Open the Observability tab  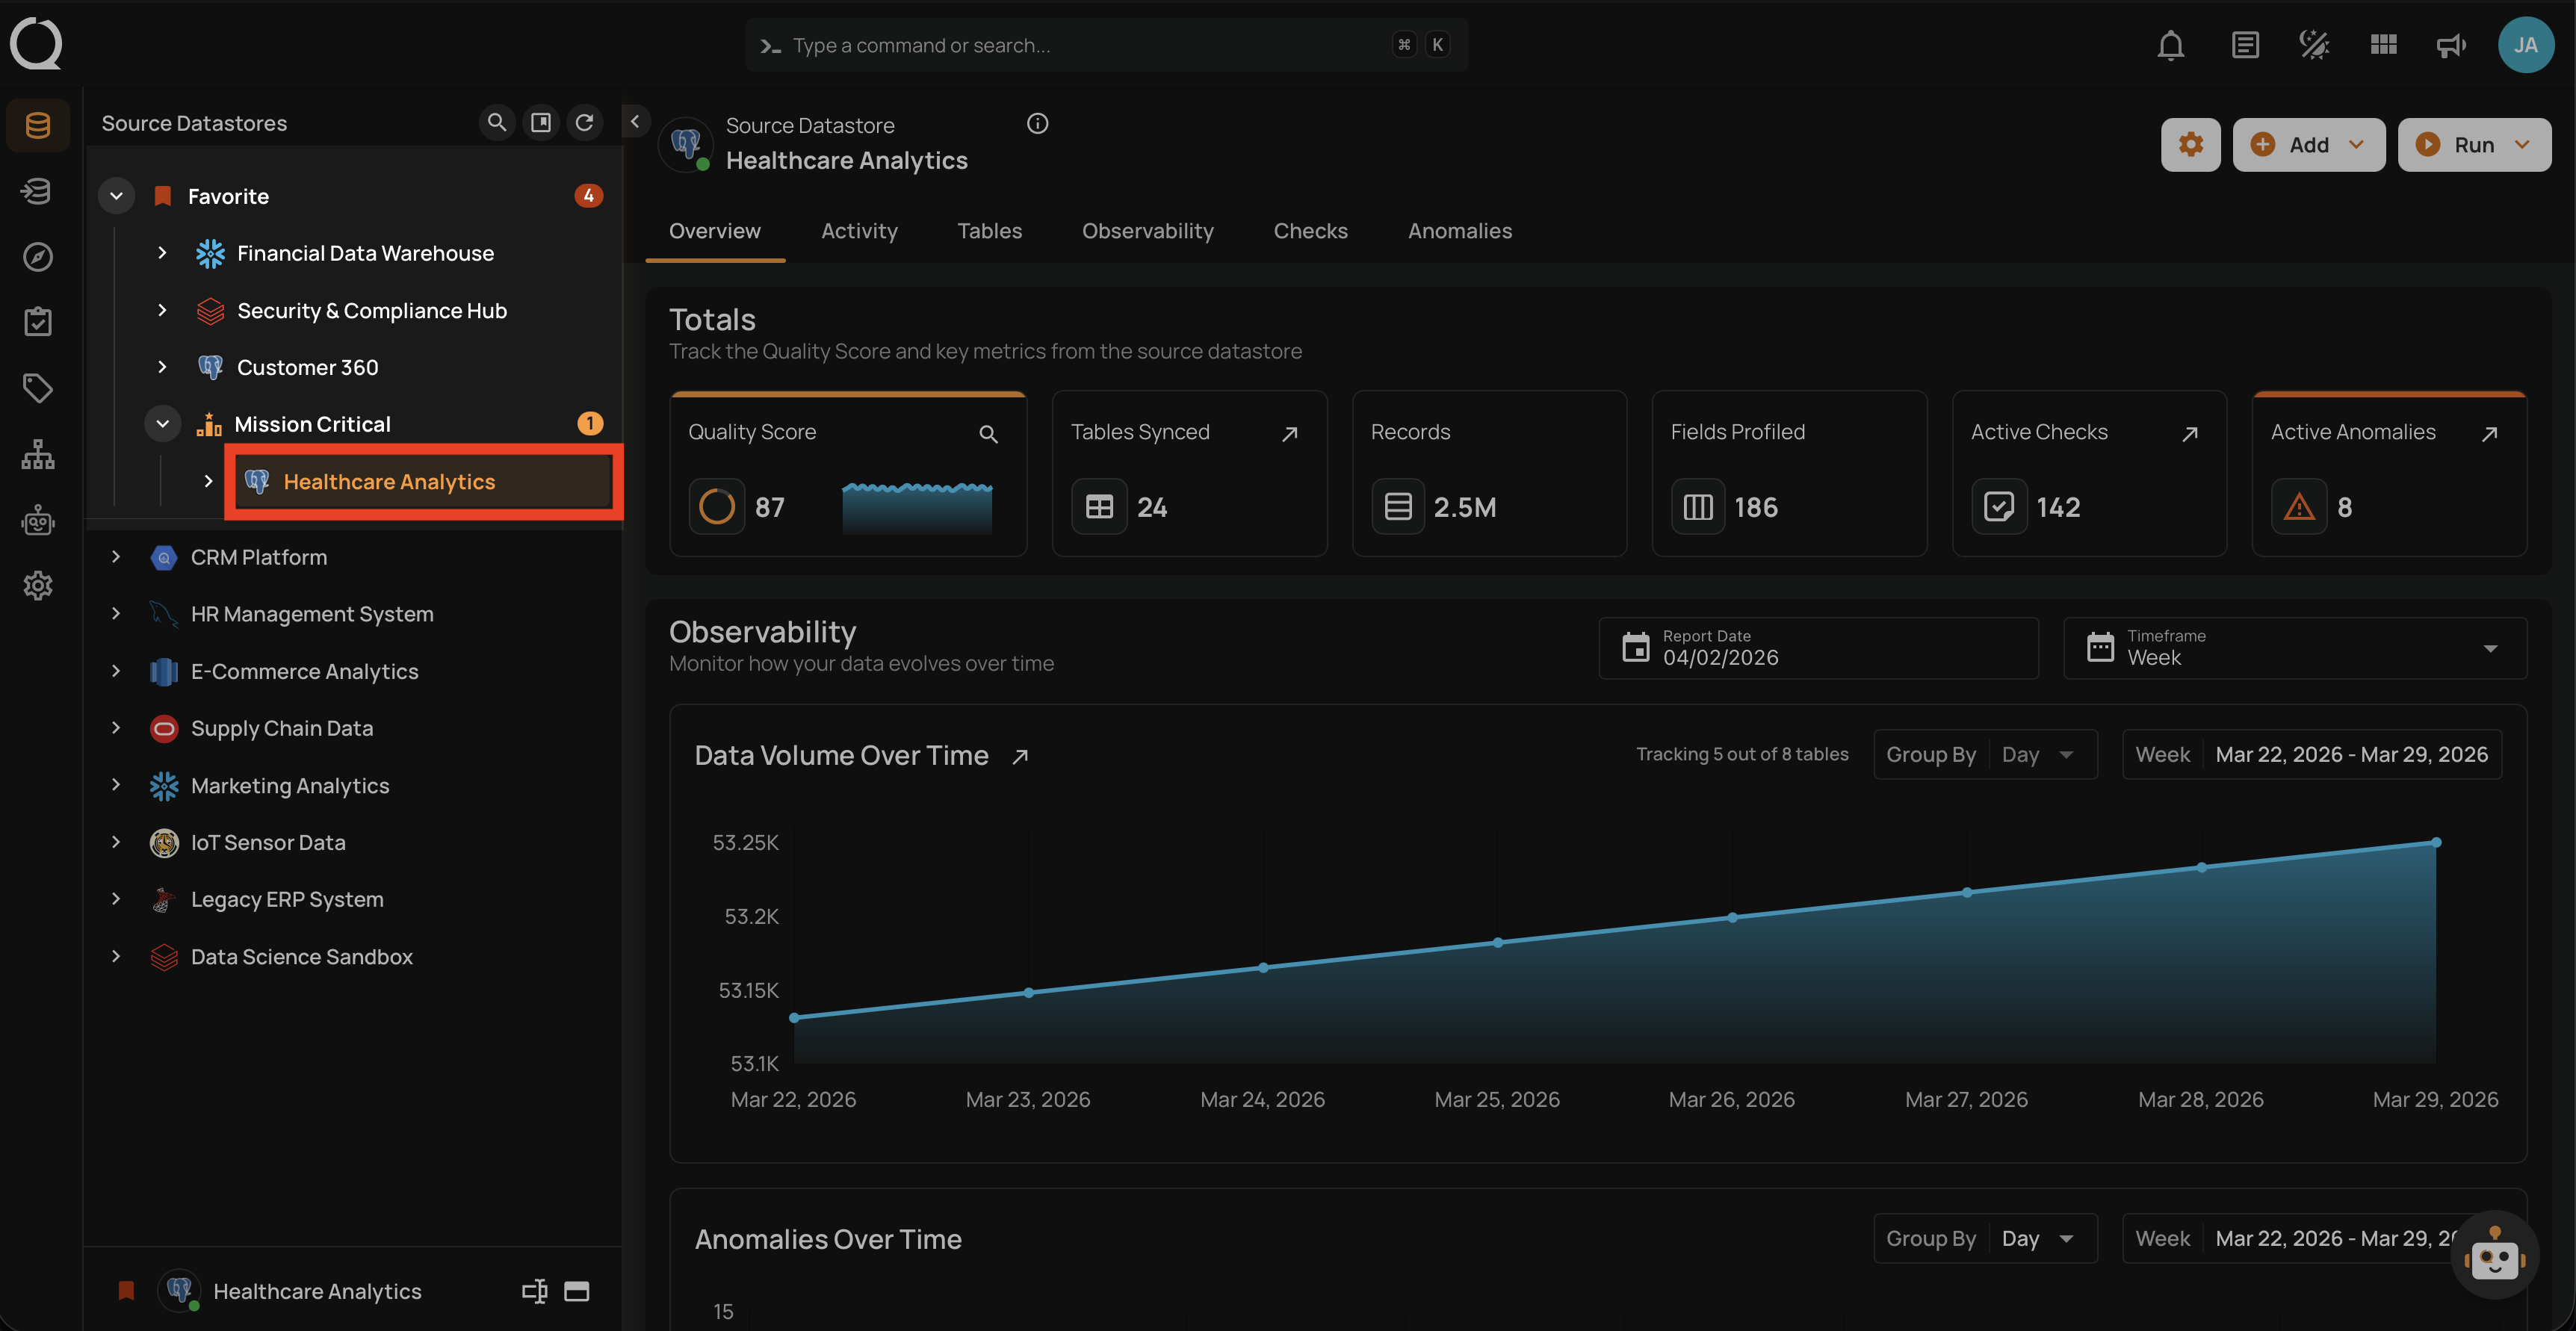click(1147, 230)
